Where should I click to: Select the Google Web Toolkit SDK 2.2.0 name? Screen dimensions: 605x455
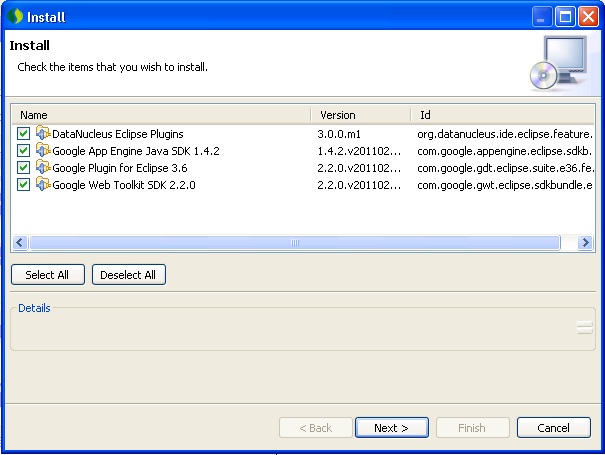(124, 185)
